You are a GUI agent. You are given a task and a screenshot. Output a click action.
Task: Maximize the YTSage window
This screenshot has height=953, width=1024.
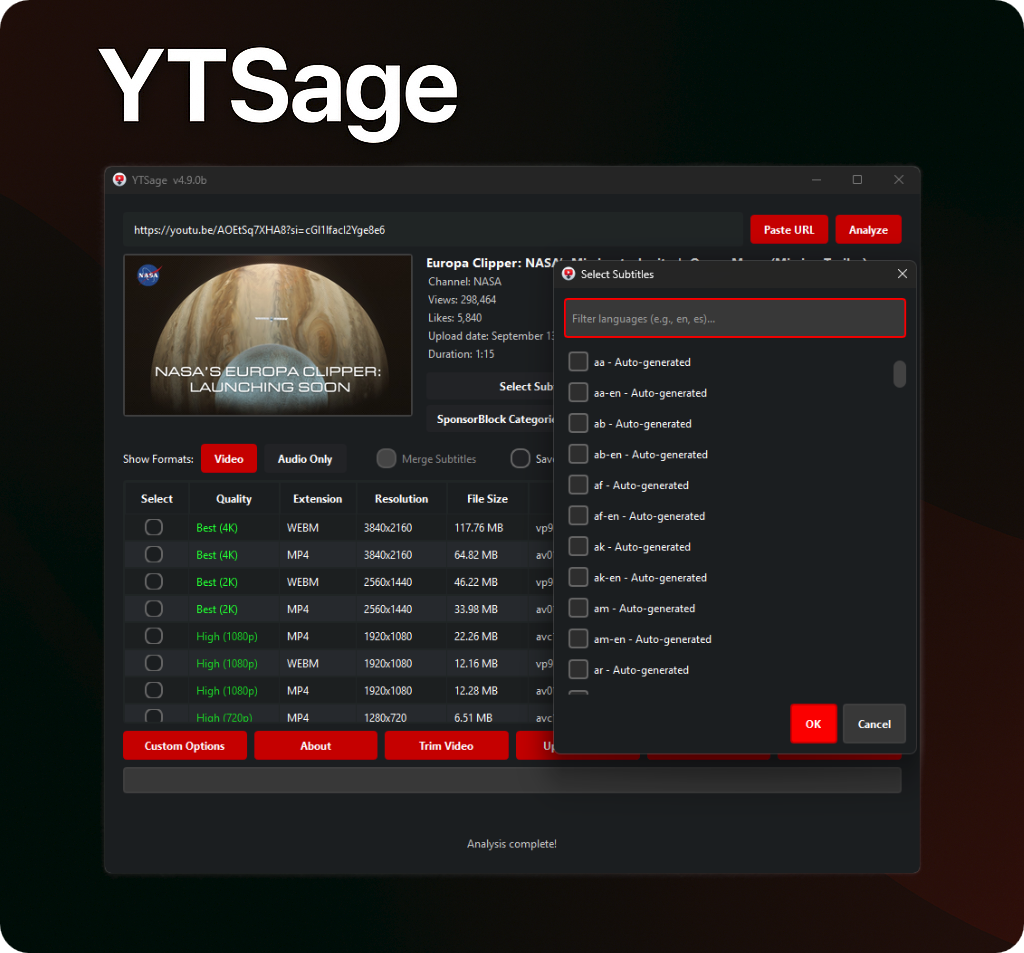[857, 180]
